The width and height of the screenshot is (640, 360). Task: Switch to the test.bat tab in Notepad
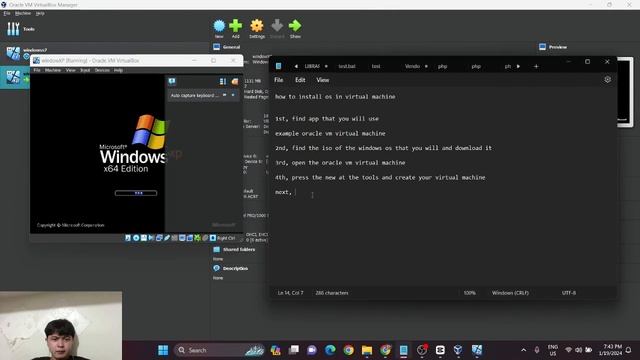click(x=347, y=66)
